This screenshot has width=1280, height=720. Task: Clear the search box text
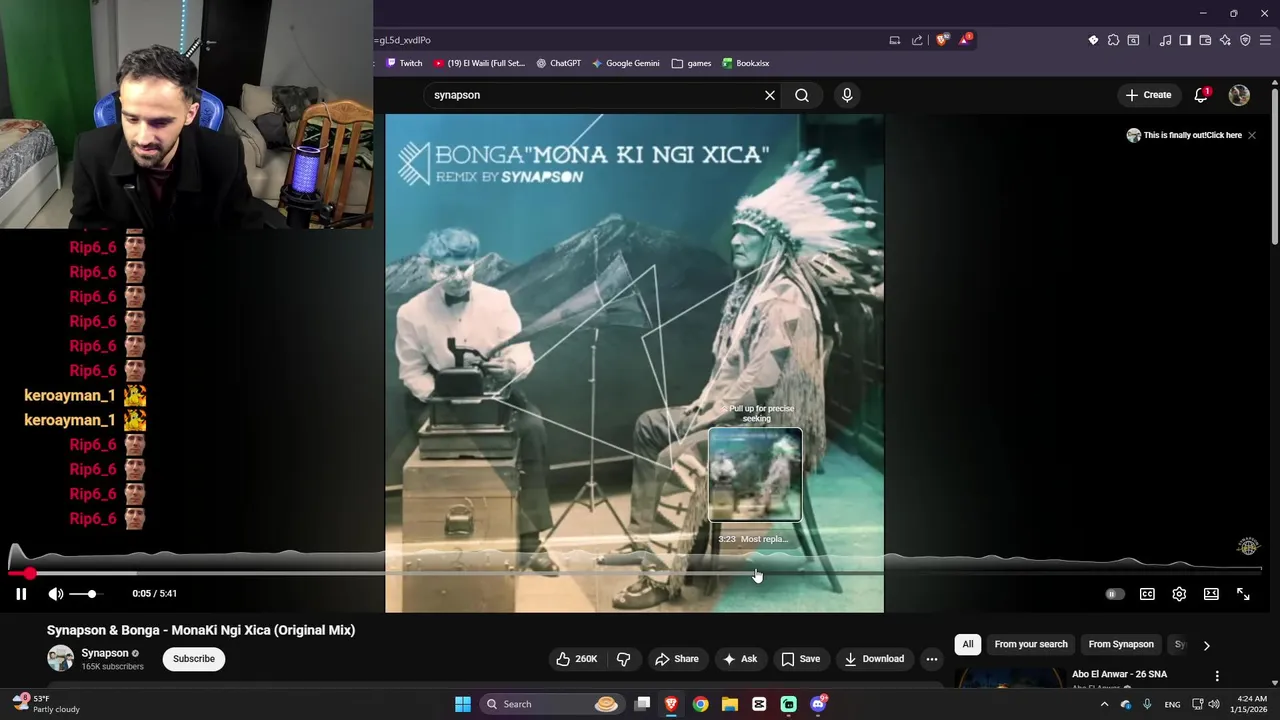tap(770, 95)
